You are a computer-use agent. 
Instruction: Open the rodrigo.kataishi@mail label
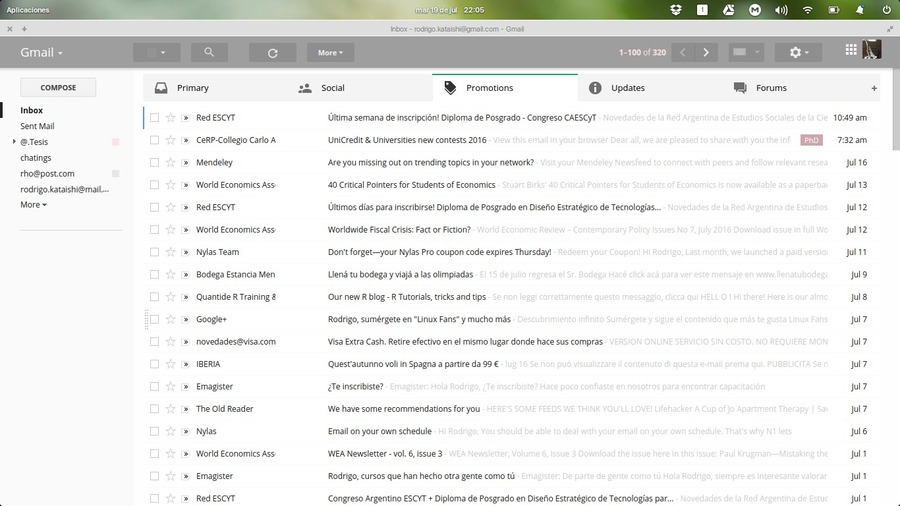tap(64, 189)
